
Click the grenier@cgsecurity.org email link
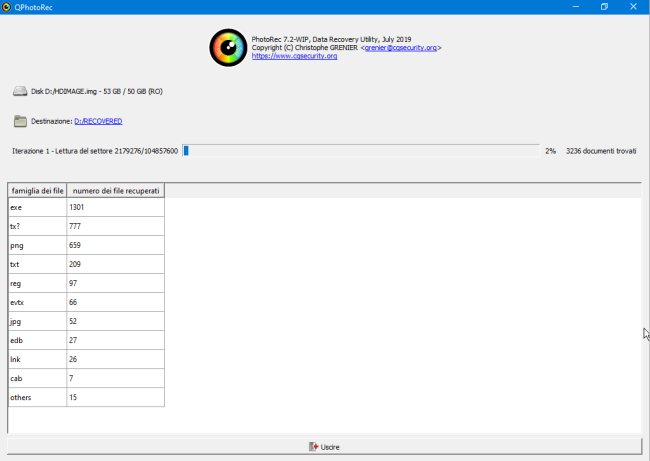pyautogui.click(x=400, y=48)
